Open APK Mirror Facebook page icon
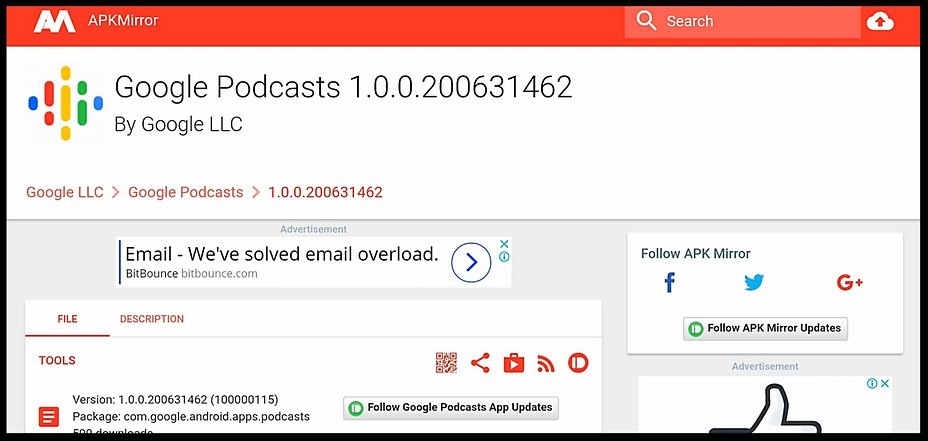928x441 pixels. (x=669, y=283)
